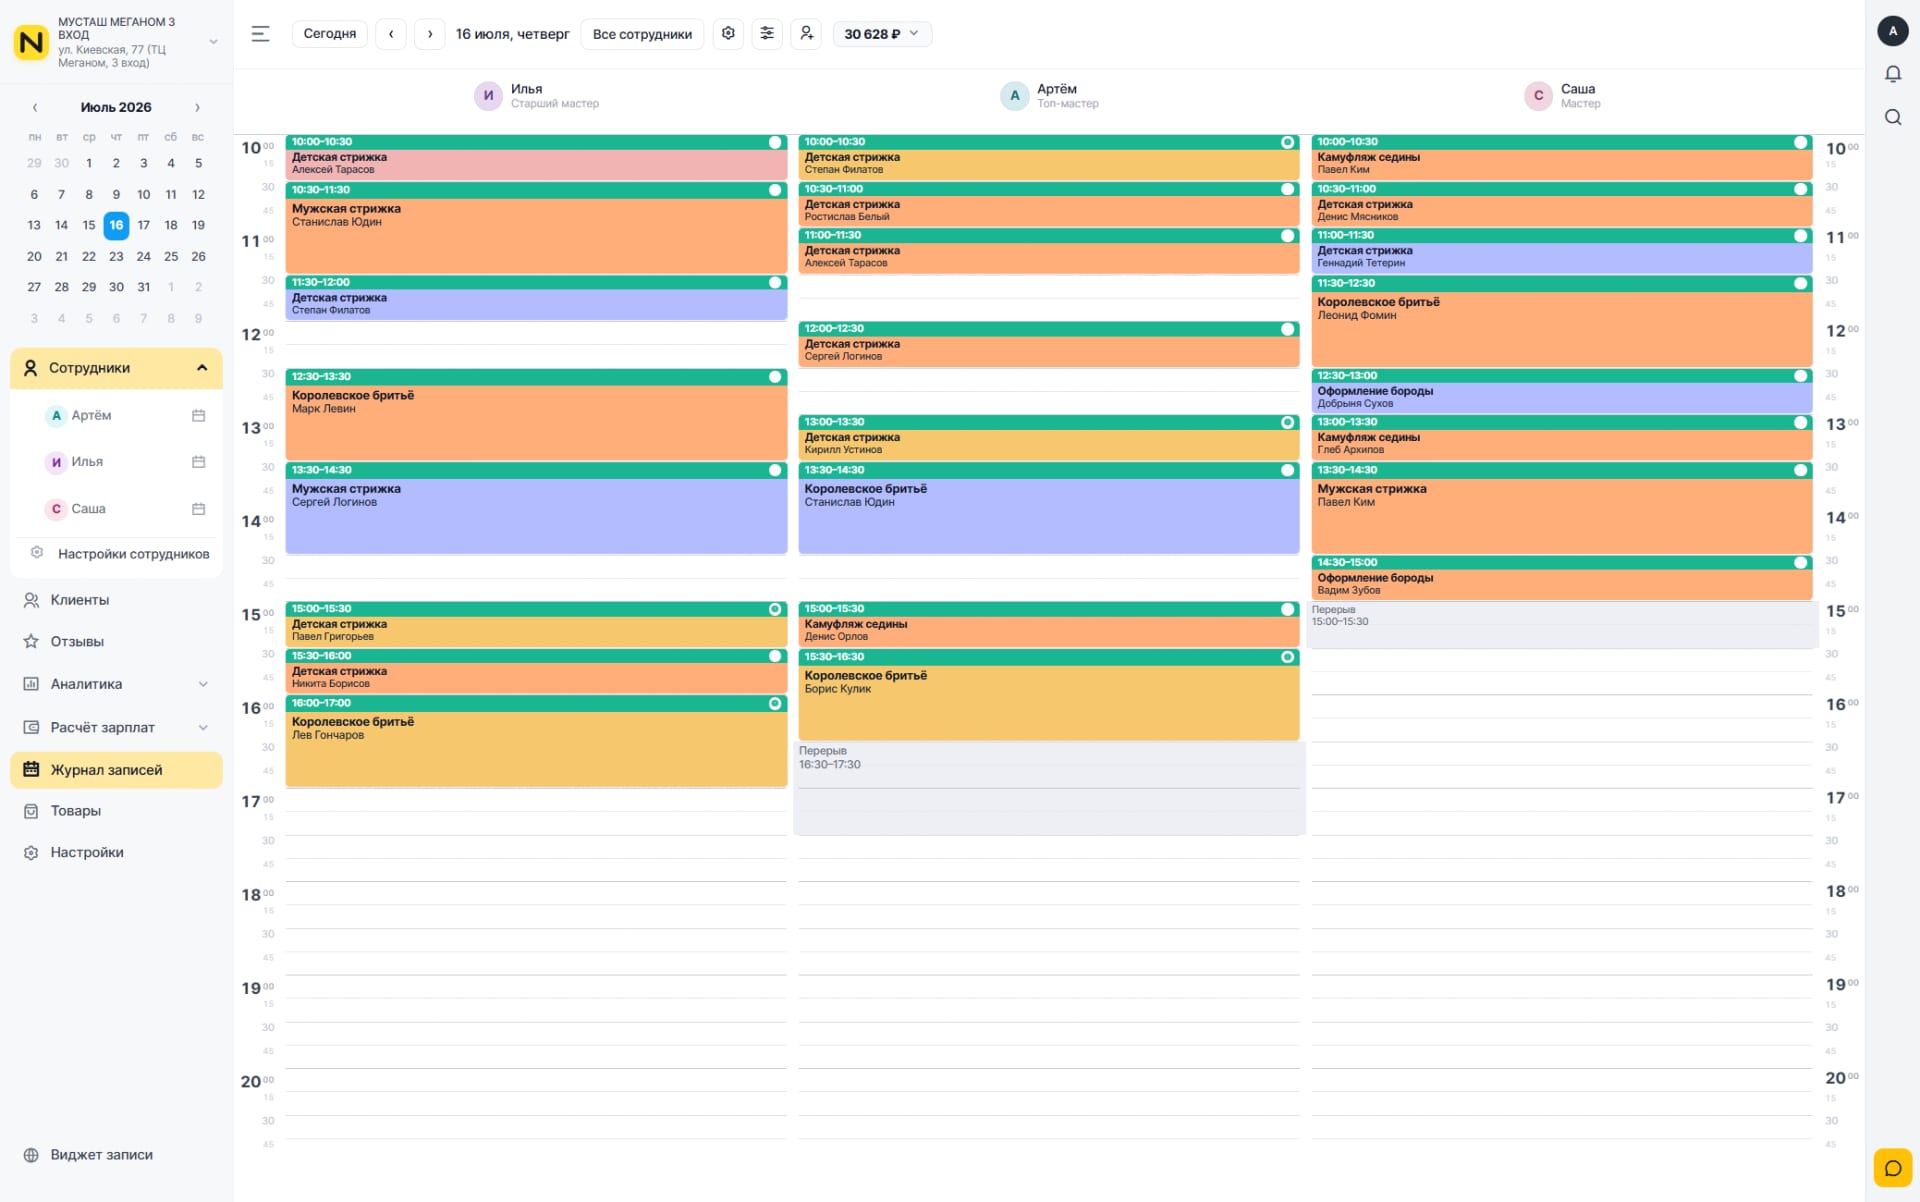
Task: Open calendar settings gear icon
Action: point(728,34)
